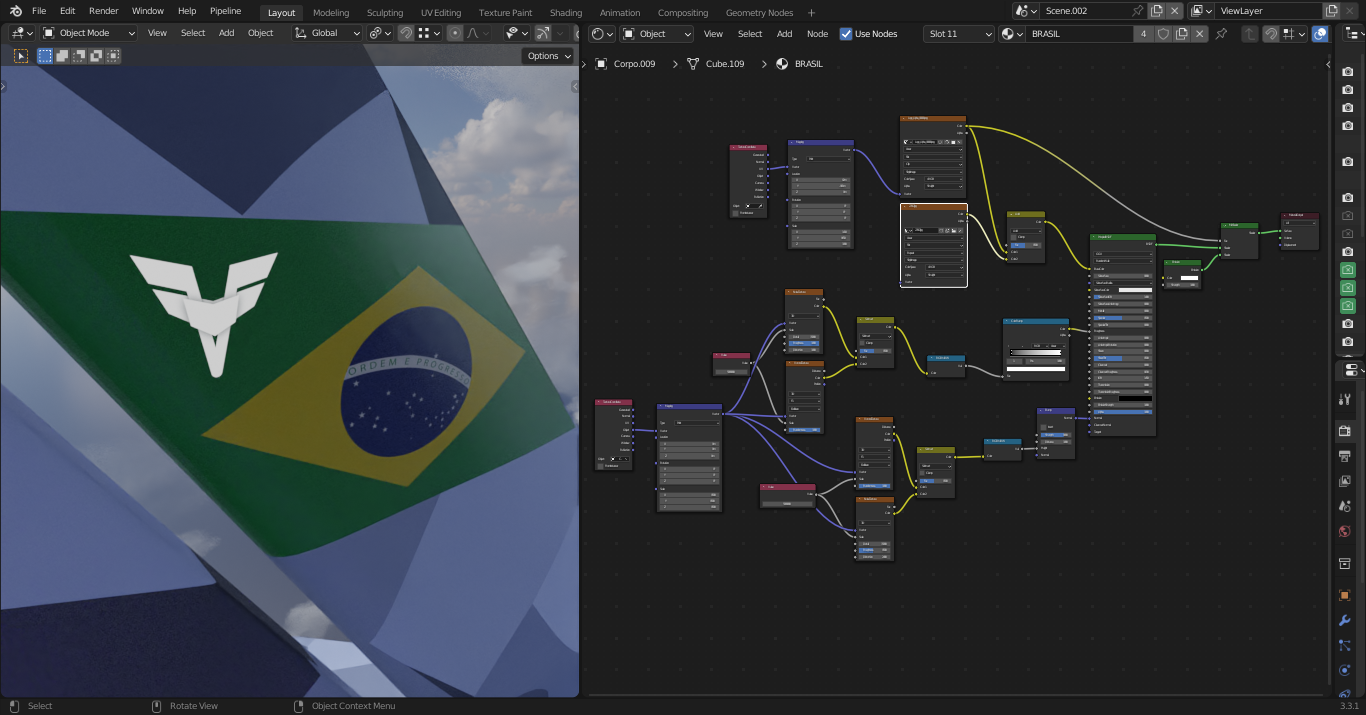Viewport: 1366px width, 715px height.
Task: Click the Blender logo icon
Action: (16, 10)
